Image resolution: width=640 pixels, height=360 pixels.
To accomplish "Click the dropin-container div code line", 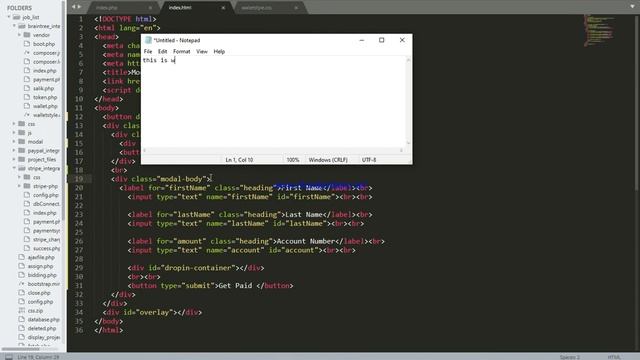I will tap(196, 268).
